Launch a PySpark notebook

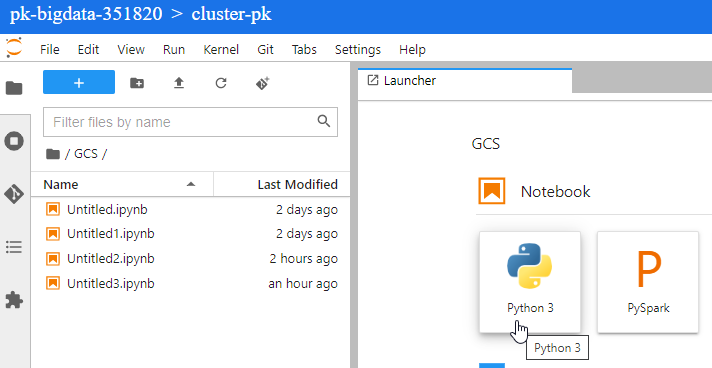click(x=648, y=282)
